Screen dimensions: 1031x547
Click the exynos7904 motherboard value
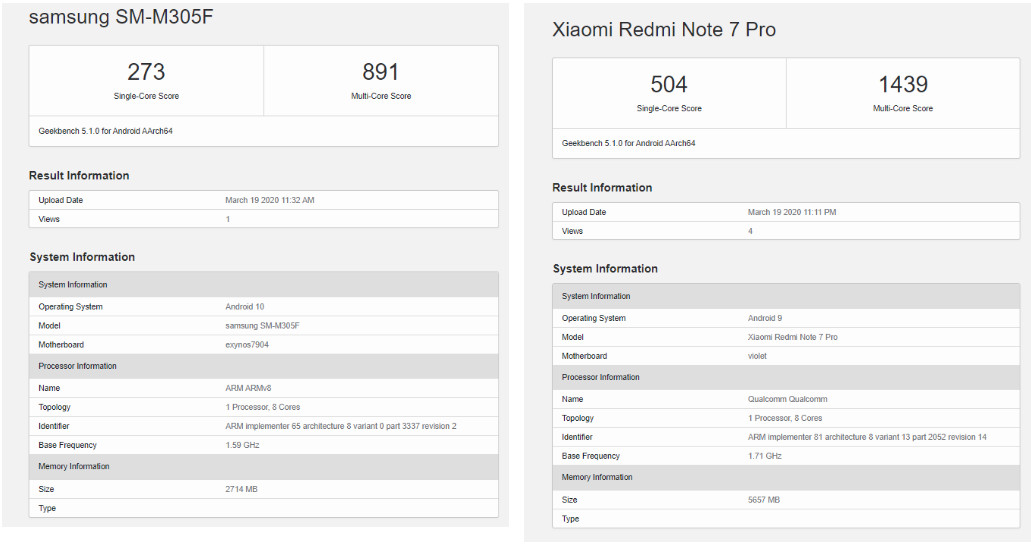[247, 345]
